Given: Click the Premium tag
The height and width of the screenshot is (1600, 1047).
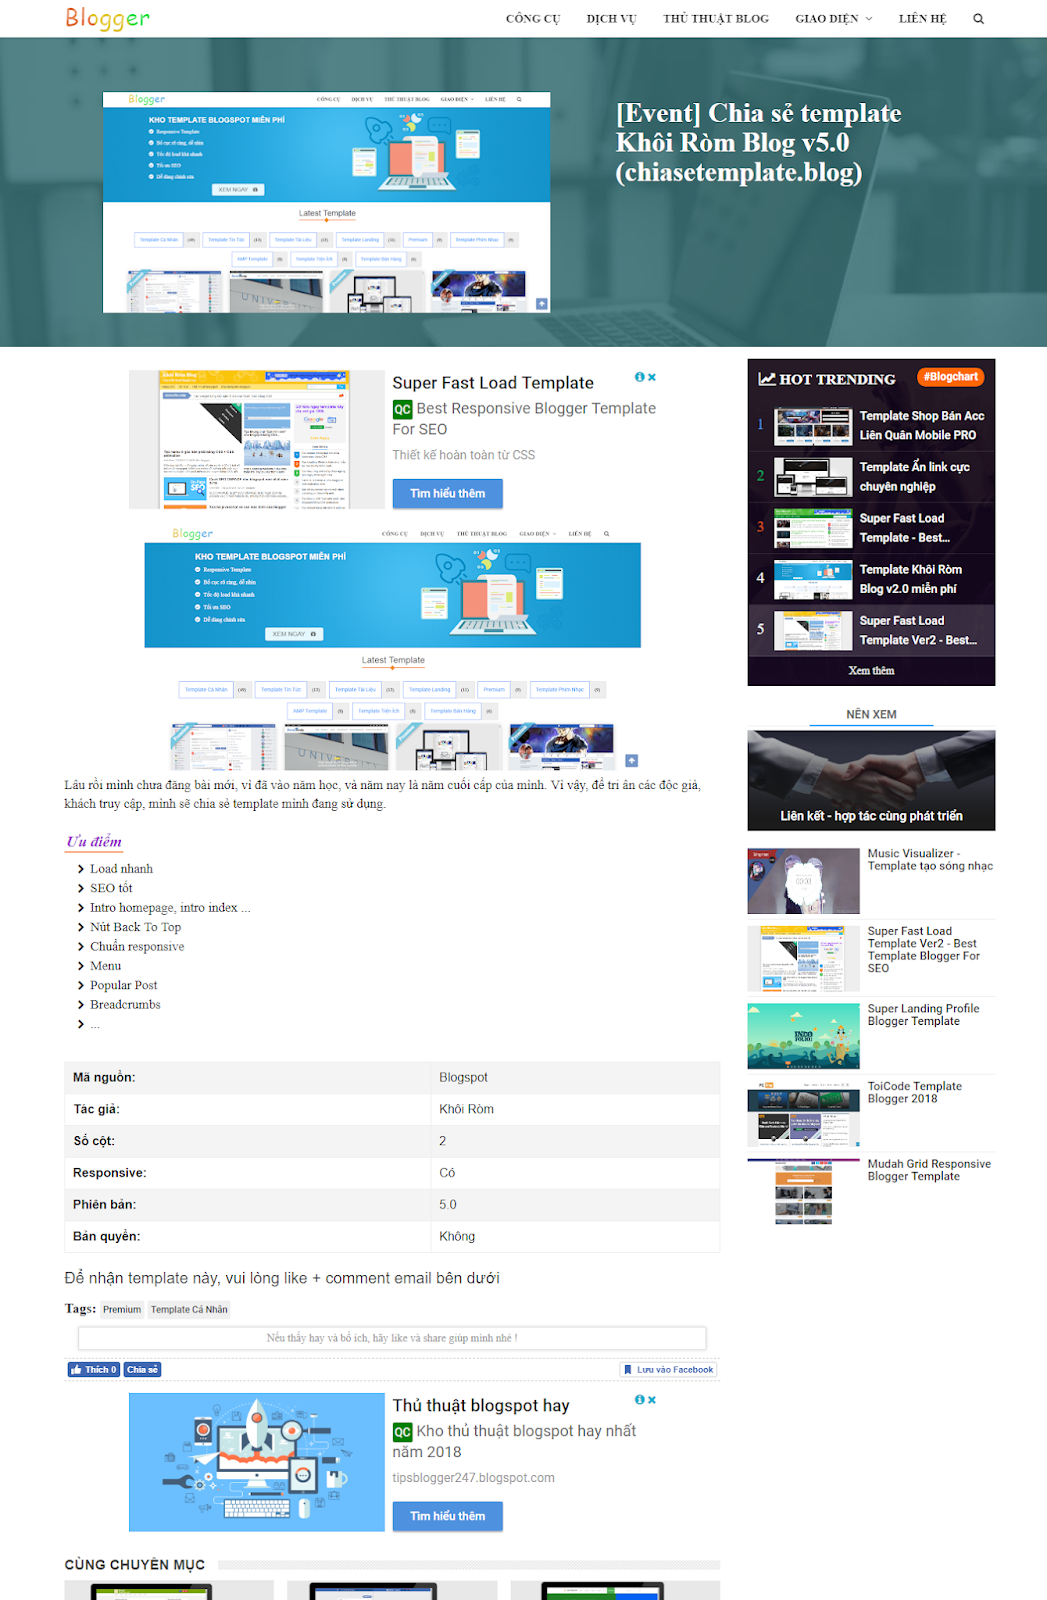Looking at the screenshot, I should tap(122, 1309).
